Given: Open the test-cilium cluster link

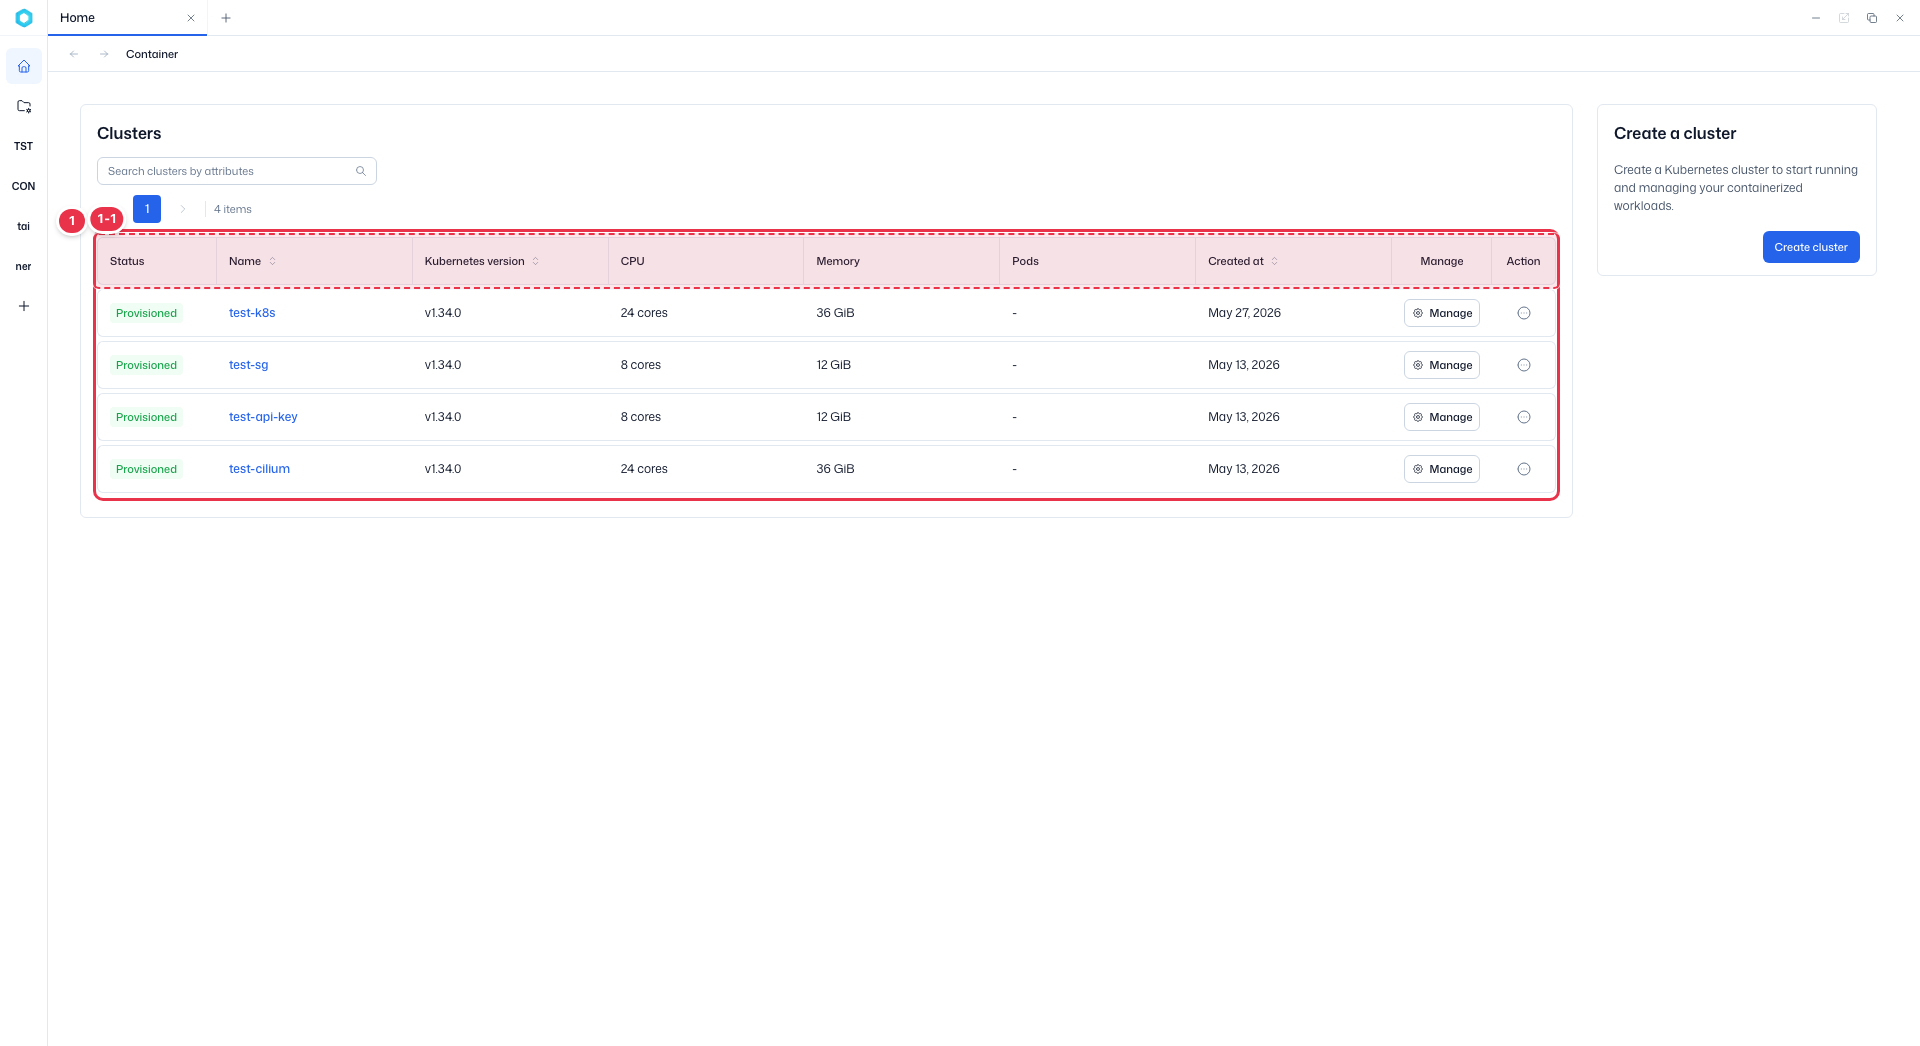Looking at the screenshot, I should (259, 469).
